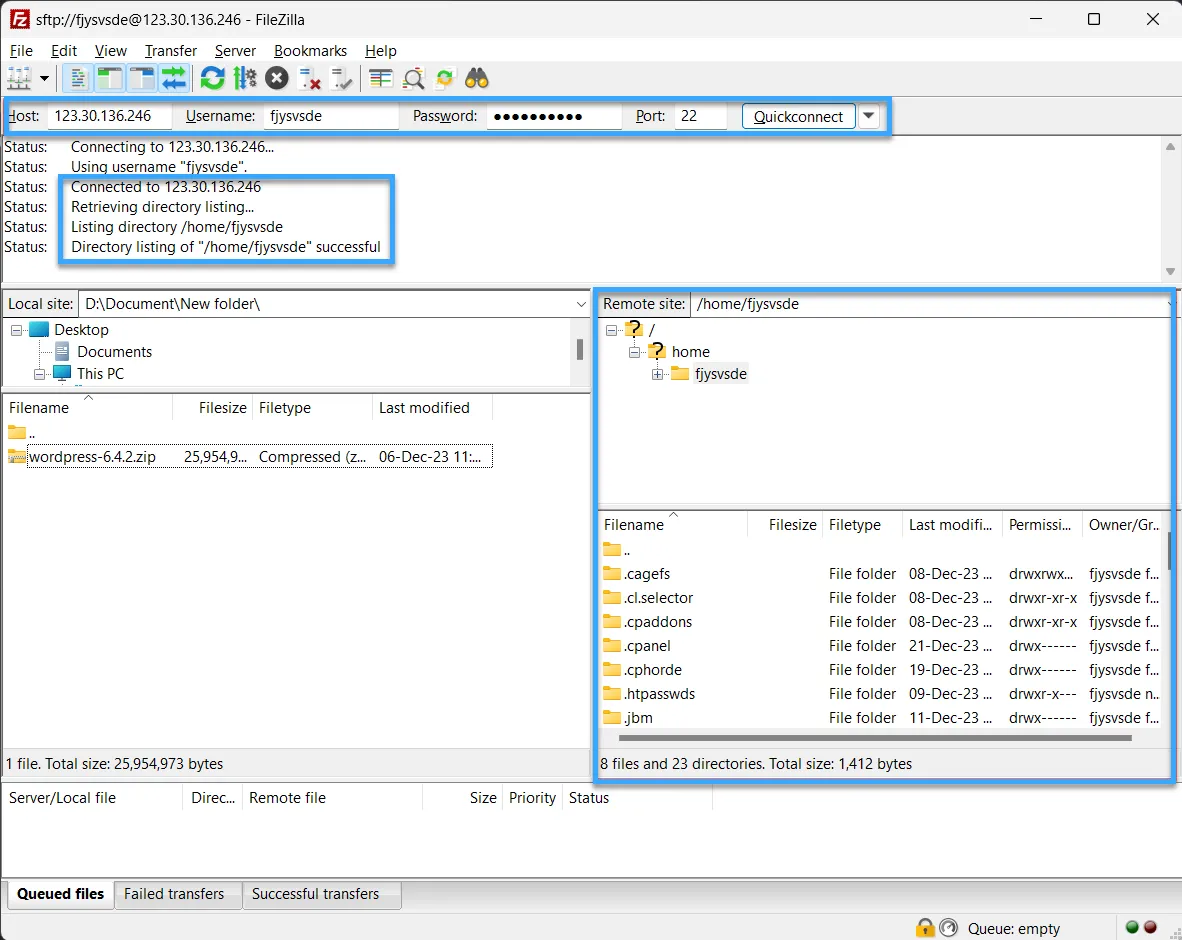The height and width of the screenshot is (940, 1182).
Task: Collapse remote home tree node
Action: (635, 352)
